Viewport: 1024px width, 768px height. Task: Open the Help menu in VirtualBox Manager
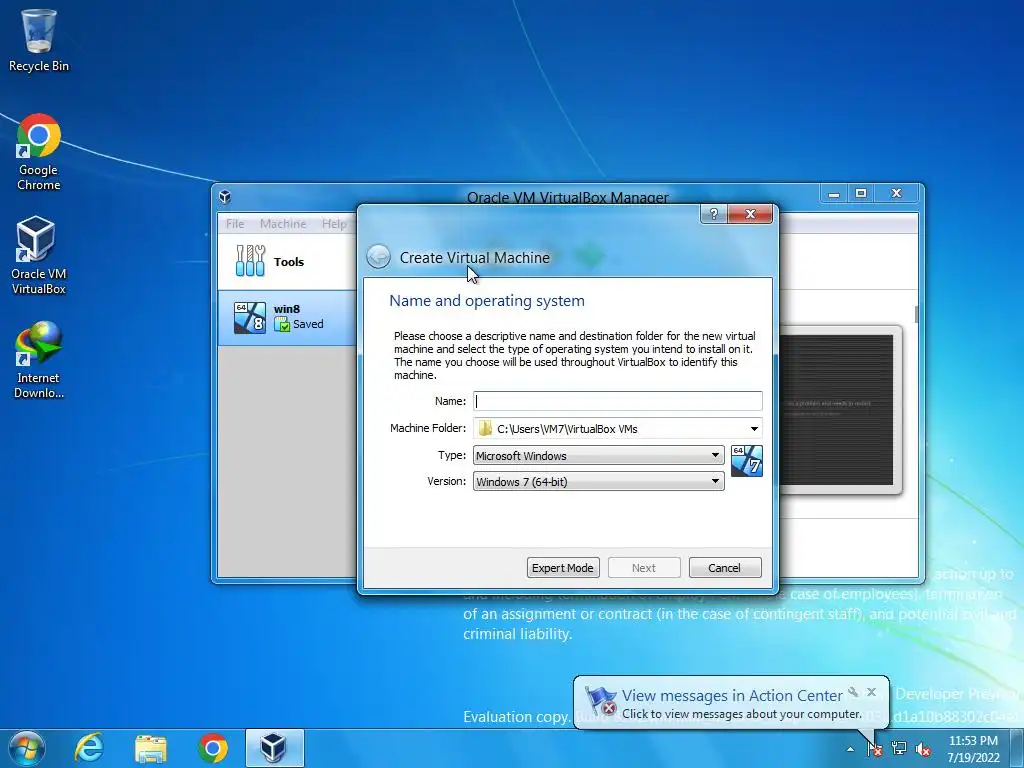pos(334,223)
